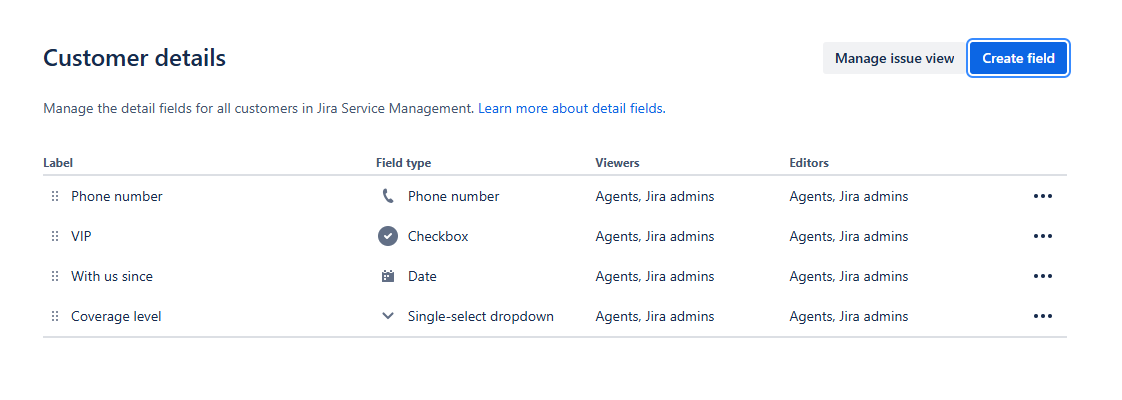Open the three-dot menu for VIP row
The height and width of the screenshot is (400, 1122).
(x=1043, y=236)
